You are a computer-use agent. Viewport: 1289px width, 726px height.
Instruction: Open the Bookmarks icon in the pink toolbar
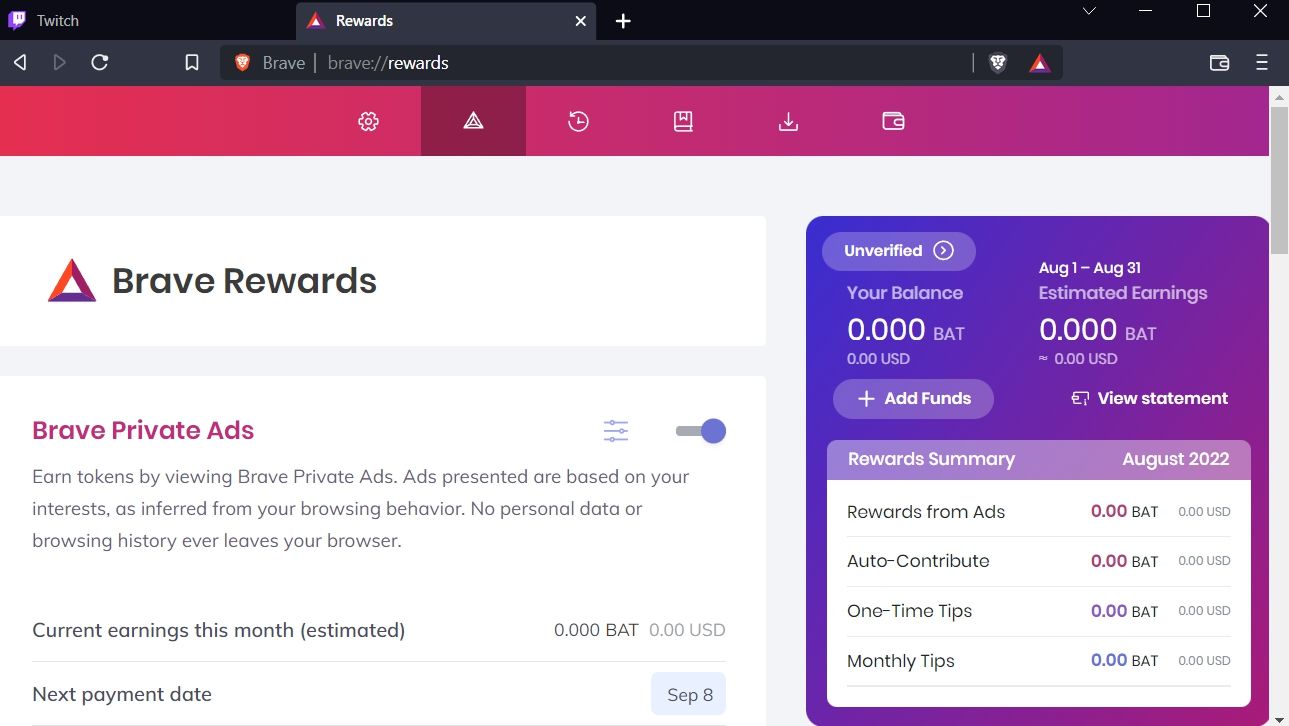tap(683, 121)
